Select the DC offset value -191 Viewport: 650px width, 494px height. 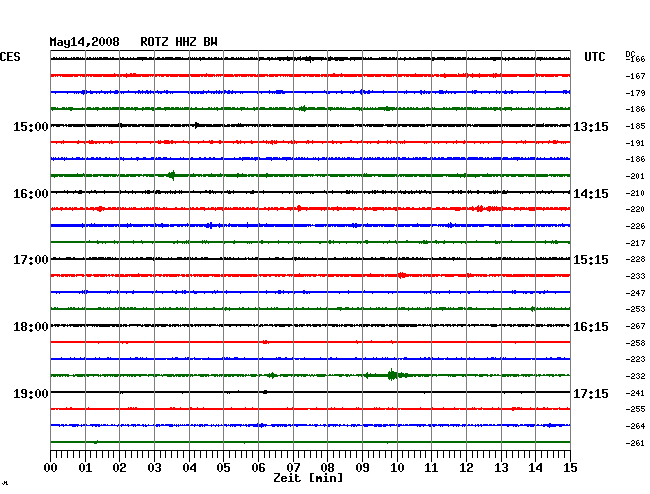point(635,143)
